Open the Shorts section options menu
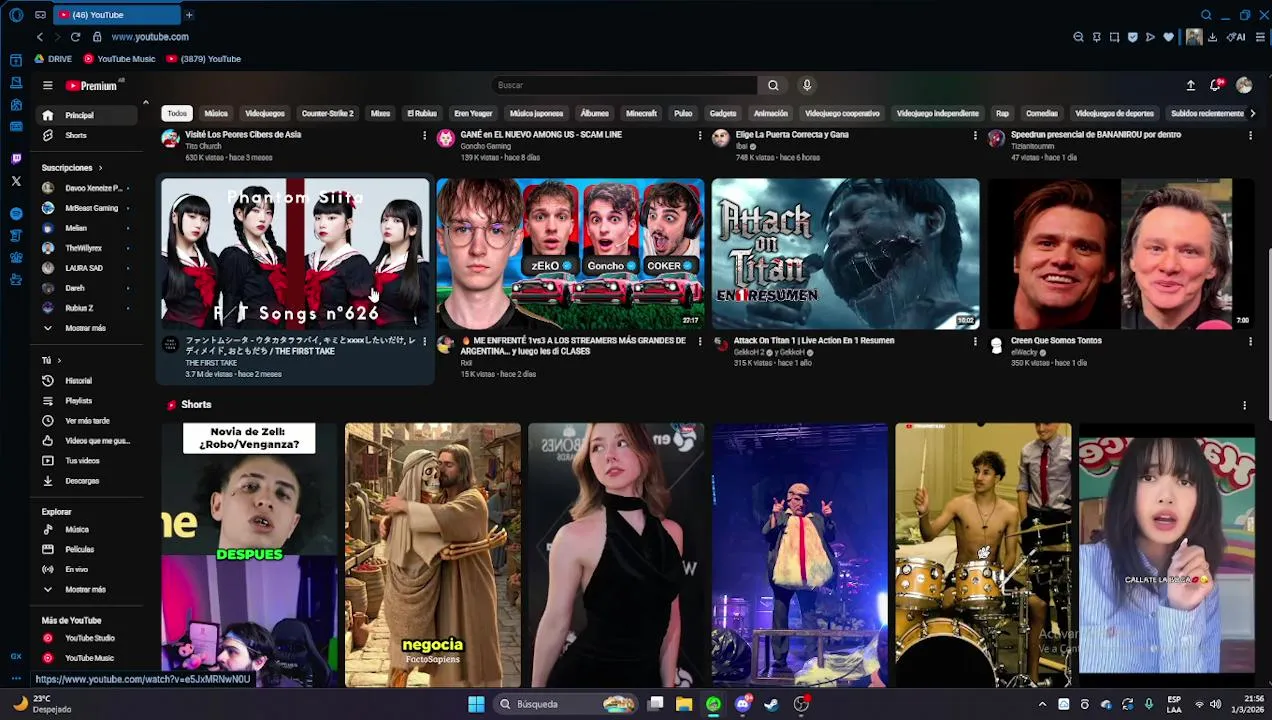 [x=1244, y=405]
